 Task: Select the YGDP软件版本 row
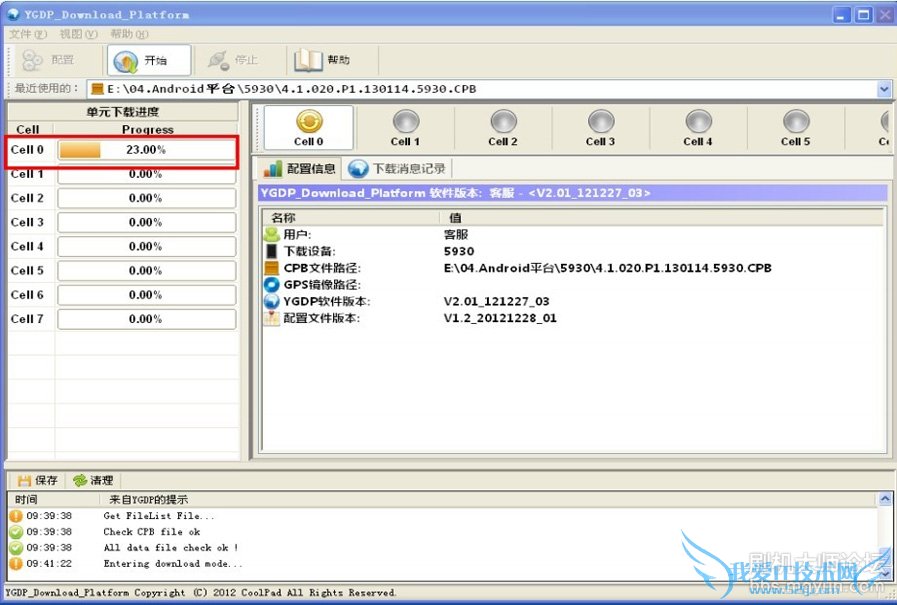[x=573, y=301]
